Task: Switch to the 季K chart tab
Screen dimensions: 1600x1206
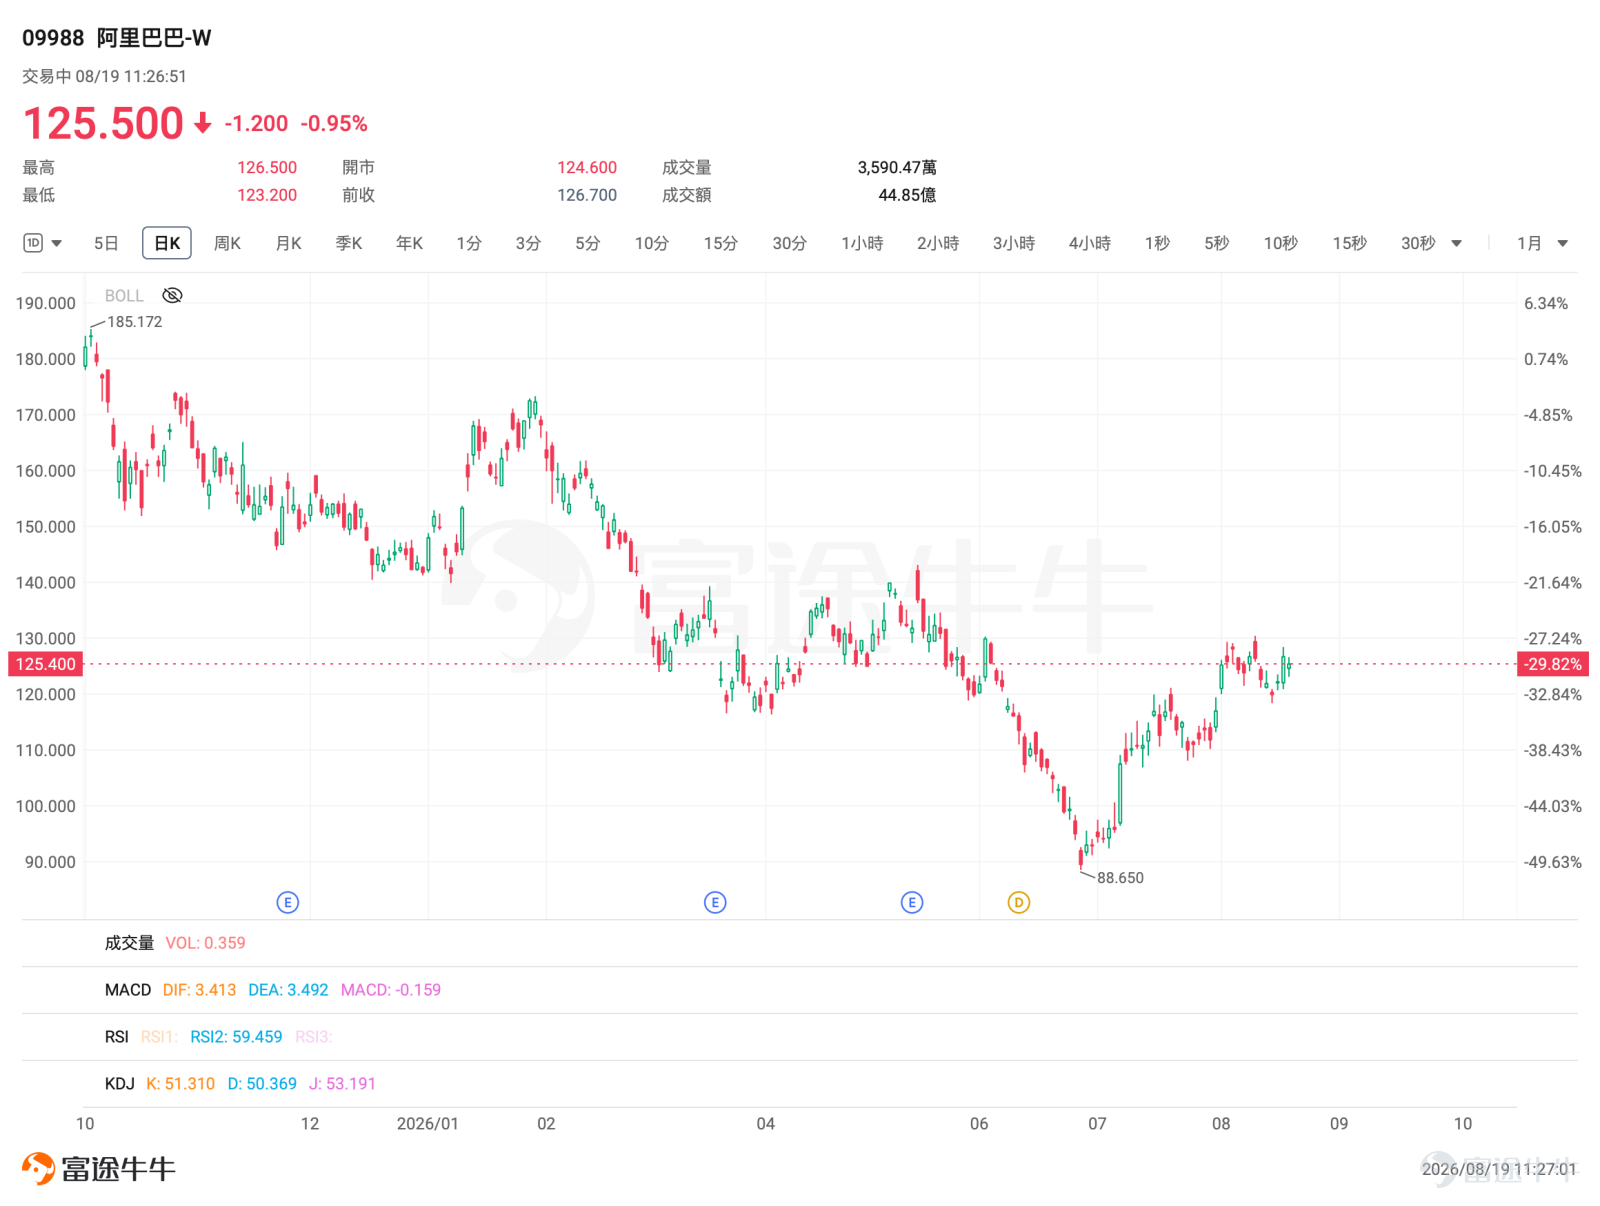Action: 348,243
